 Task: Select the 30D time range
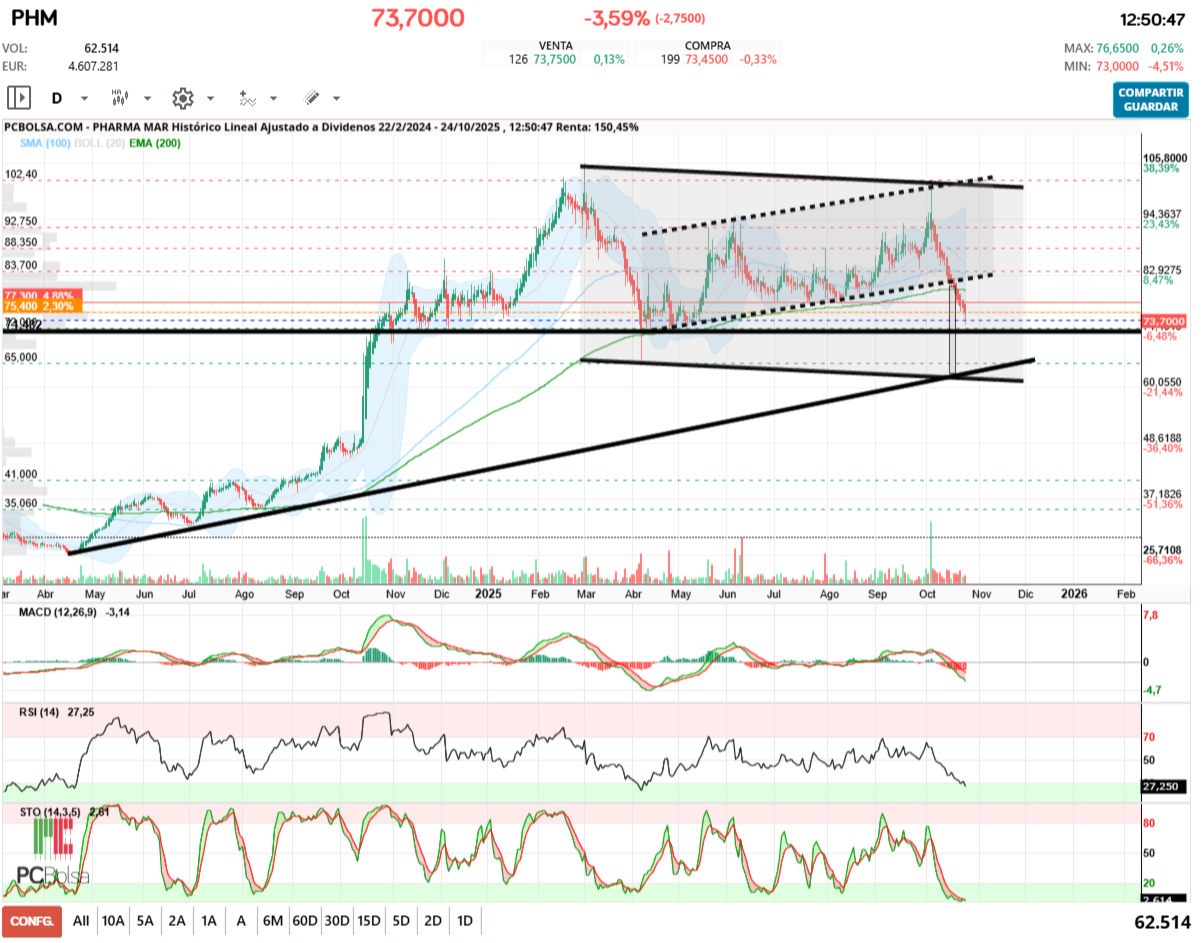point(337,920)
